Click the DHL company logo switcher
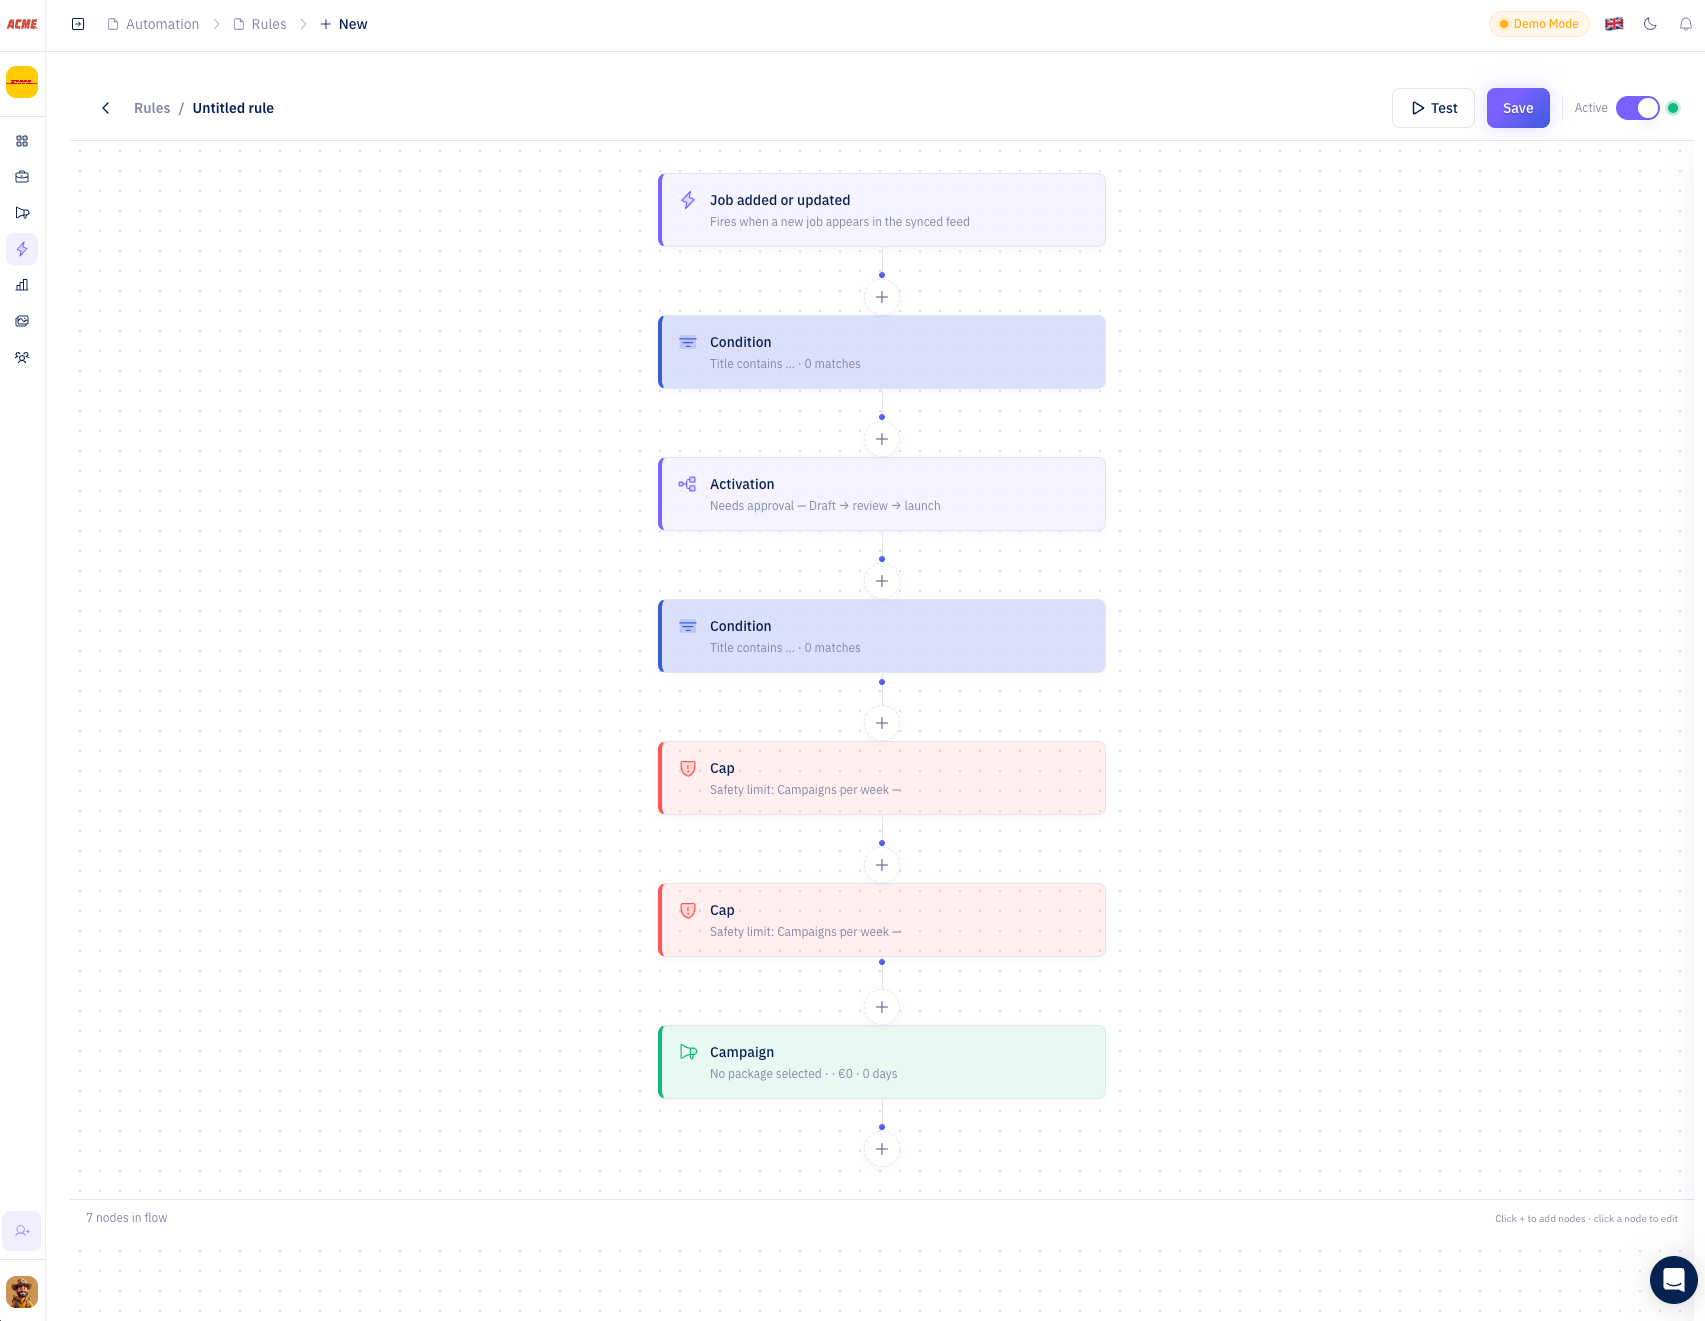 pos(22,82)
